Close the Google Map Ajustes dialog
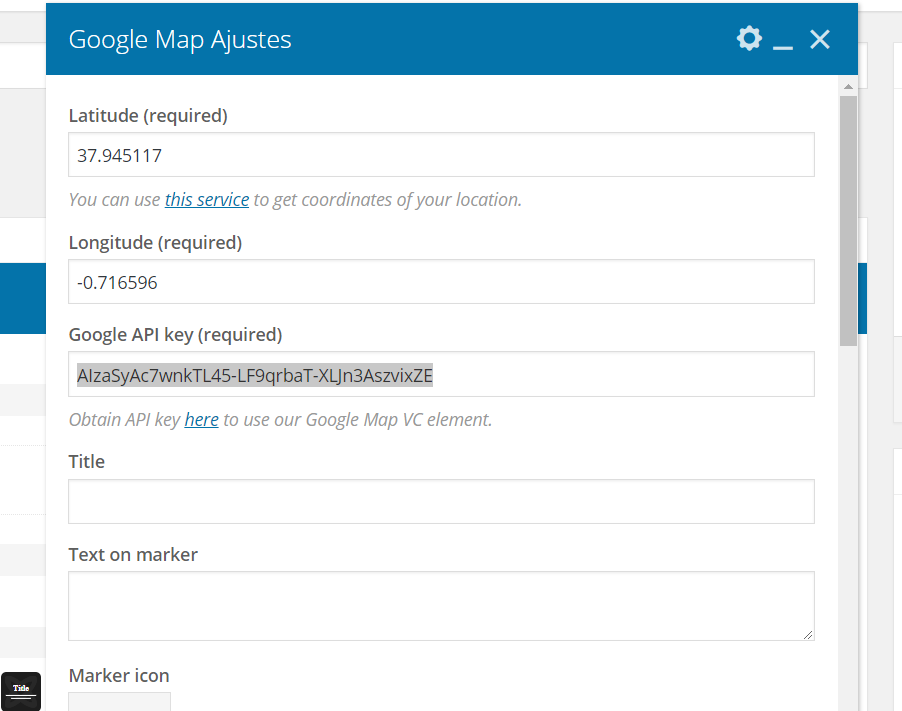Viewport: 902px width, 711px height. (x=820, y=39)
